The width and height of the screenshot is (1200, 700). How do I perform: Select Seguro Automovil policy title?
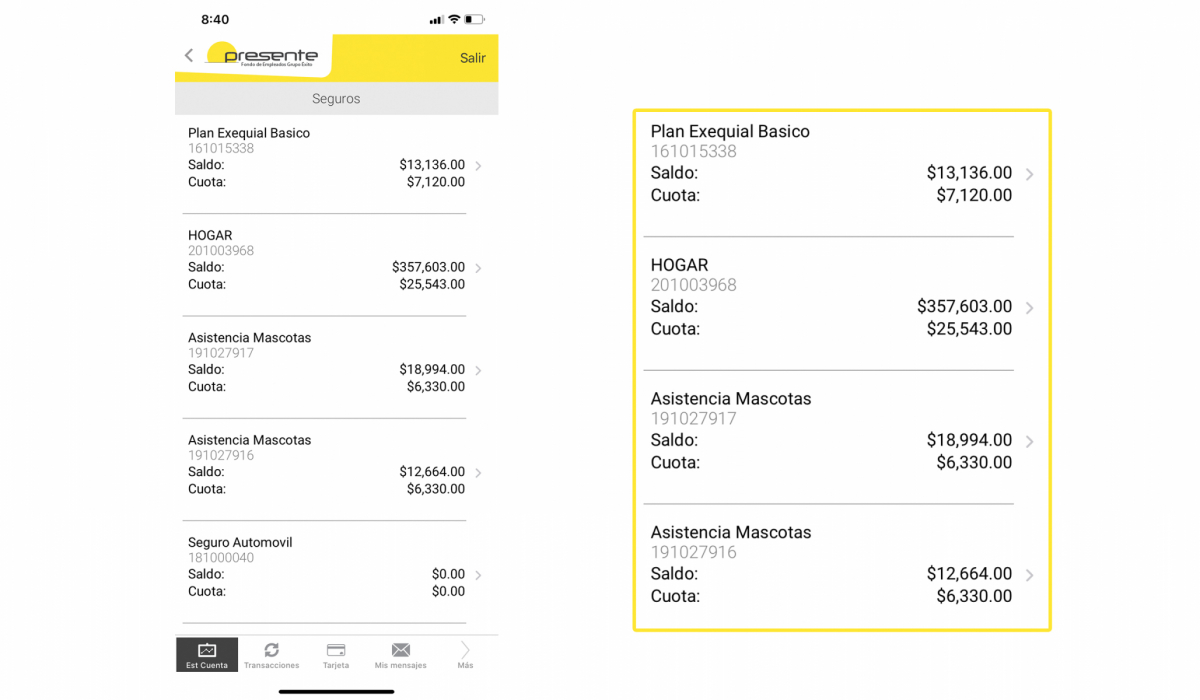240,543
